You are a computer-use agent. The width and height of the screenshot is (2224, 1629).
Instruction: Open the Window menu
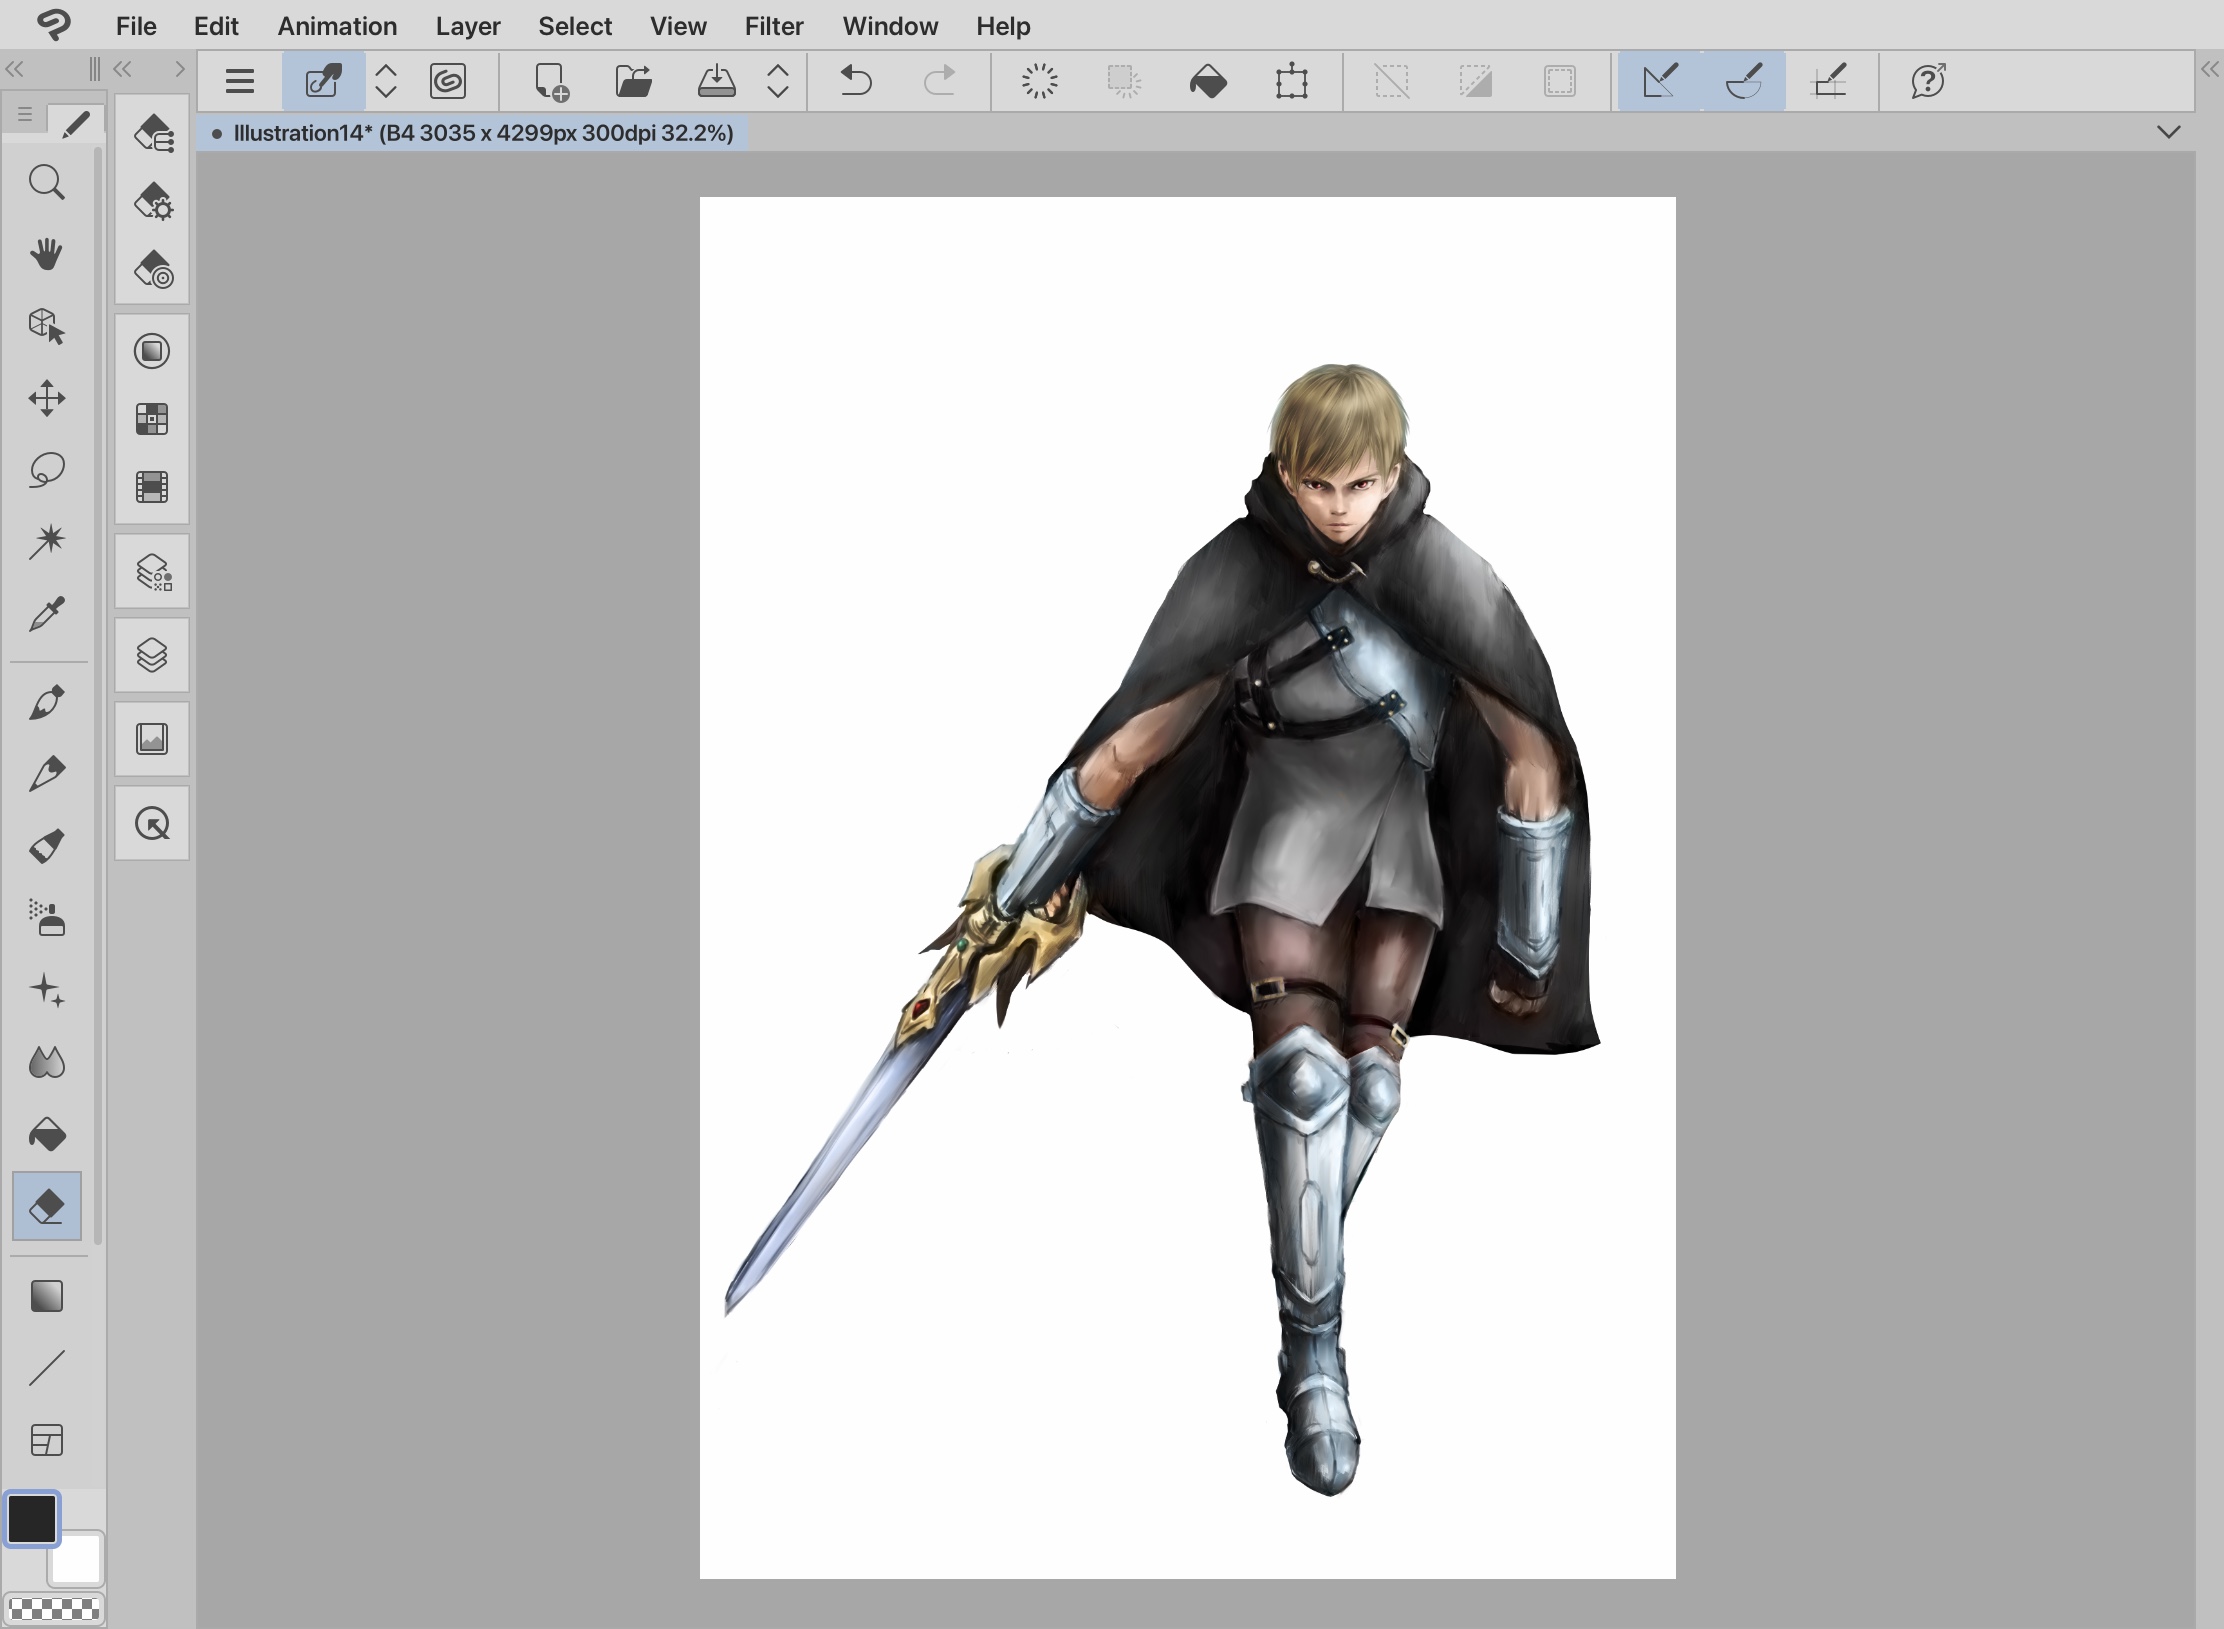(890, 26)
